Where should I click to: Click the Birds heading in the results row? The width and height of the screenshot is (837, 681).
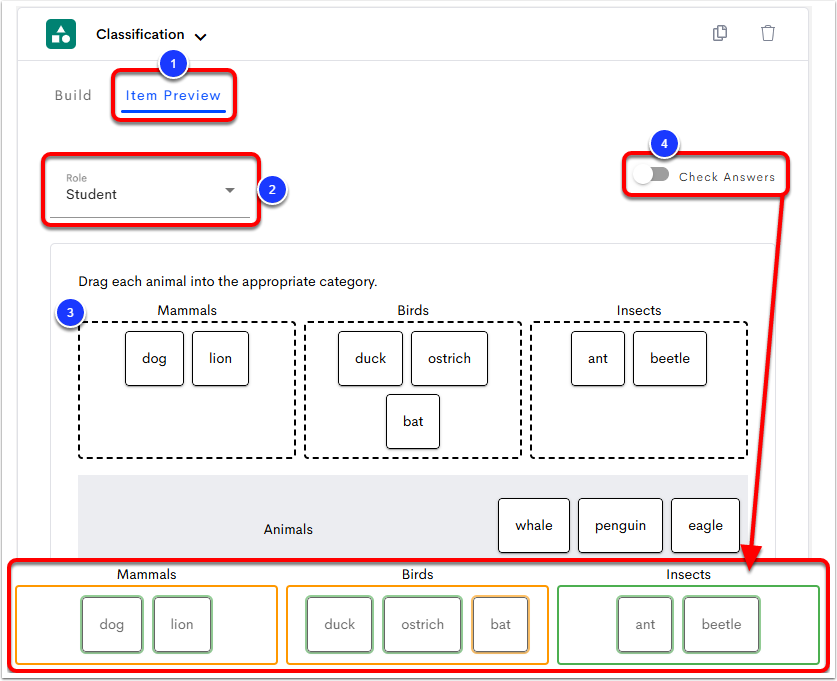coord(417,575)
